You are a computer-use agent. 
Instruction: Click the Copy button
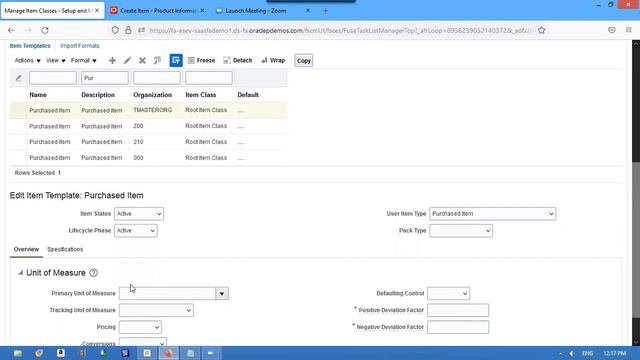coord(304,60)
